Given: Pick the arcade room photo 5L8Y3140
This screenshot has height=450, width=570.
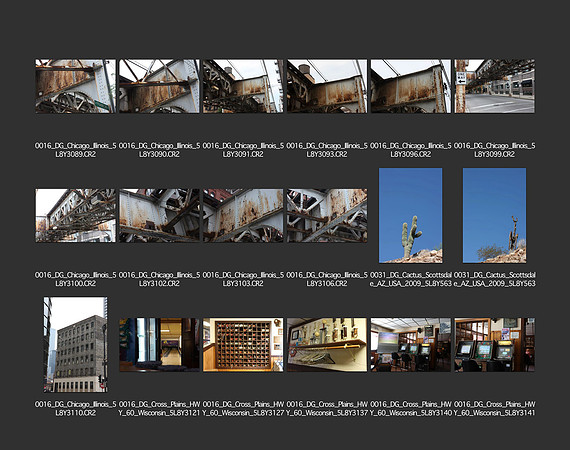Looking at the screenshot, I should point(411,345).
